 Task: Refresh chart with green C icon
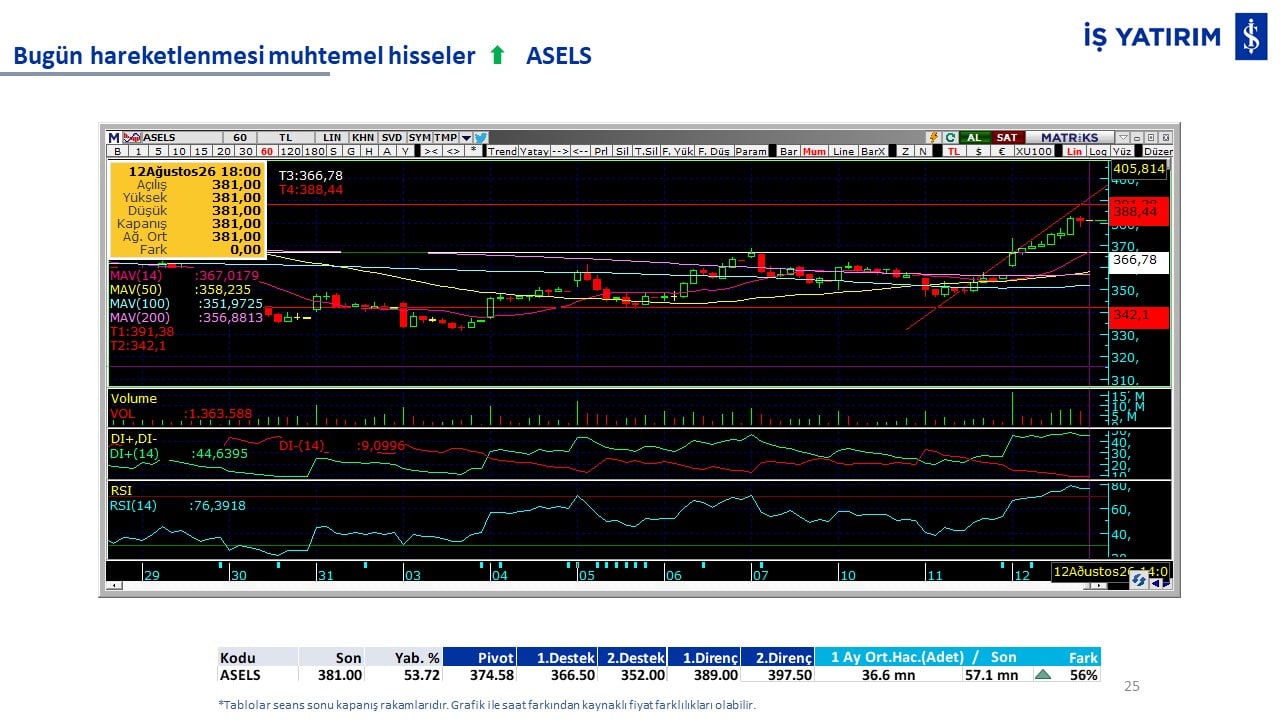tap(949, 137)
